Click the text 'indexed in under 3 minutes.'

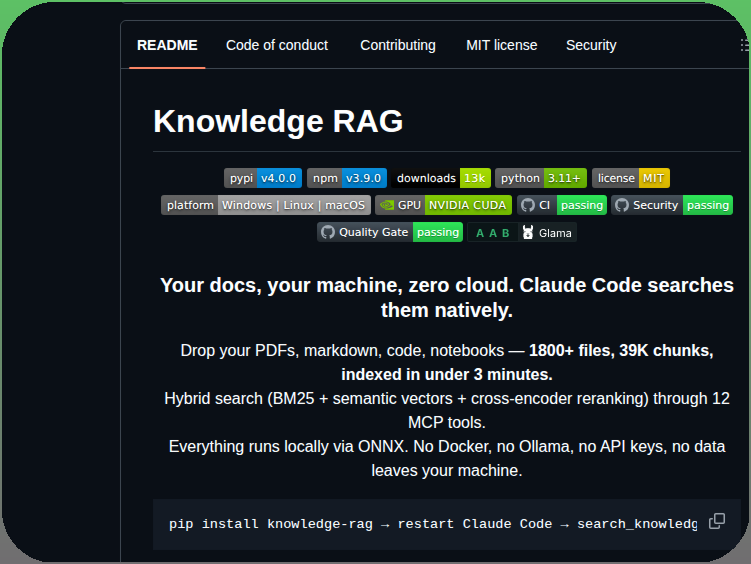pyautogui.click(x=447, y=374)
